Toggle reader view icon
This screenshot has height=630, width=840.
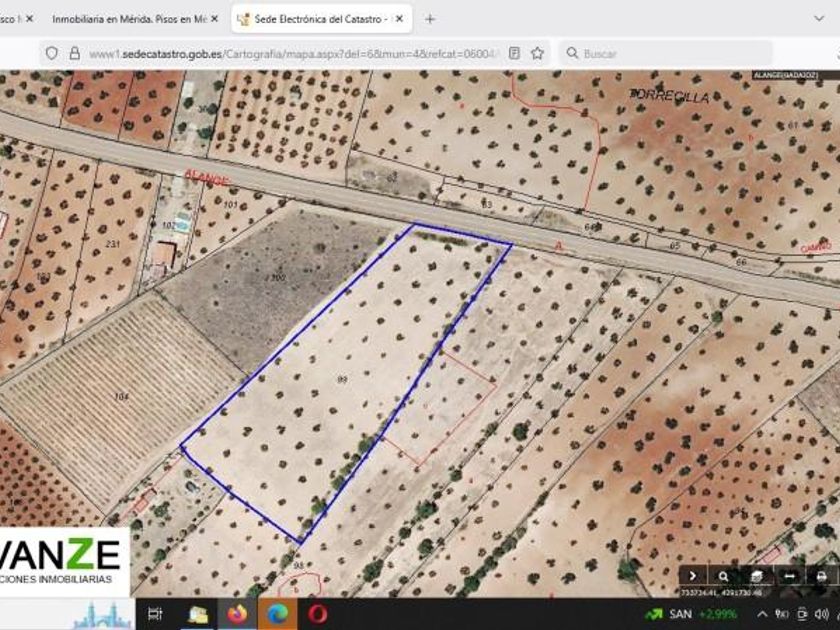click(514, 53)
